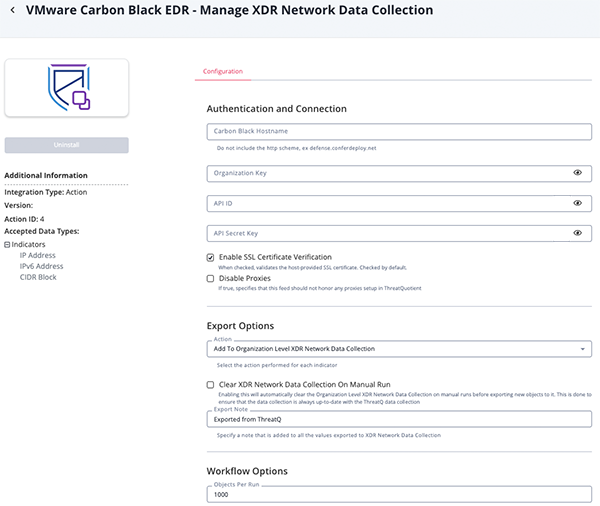Click the 'Workflow Options' heading
The height and width of the screenshot is (506, 600).
(x=247, y=471)
